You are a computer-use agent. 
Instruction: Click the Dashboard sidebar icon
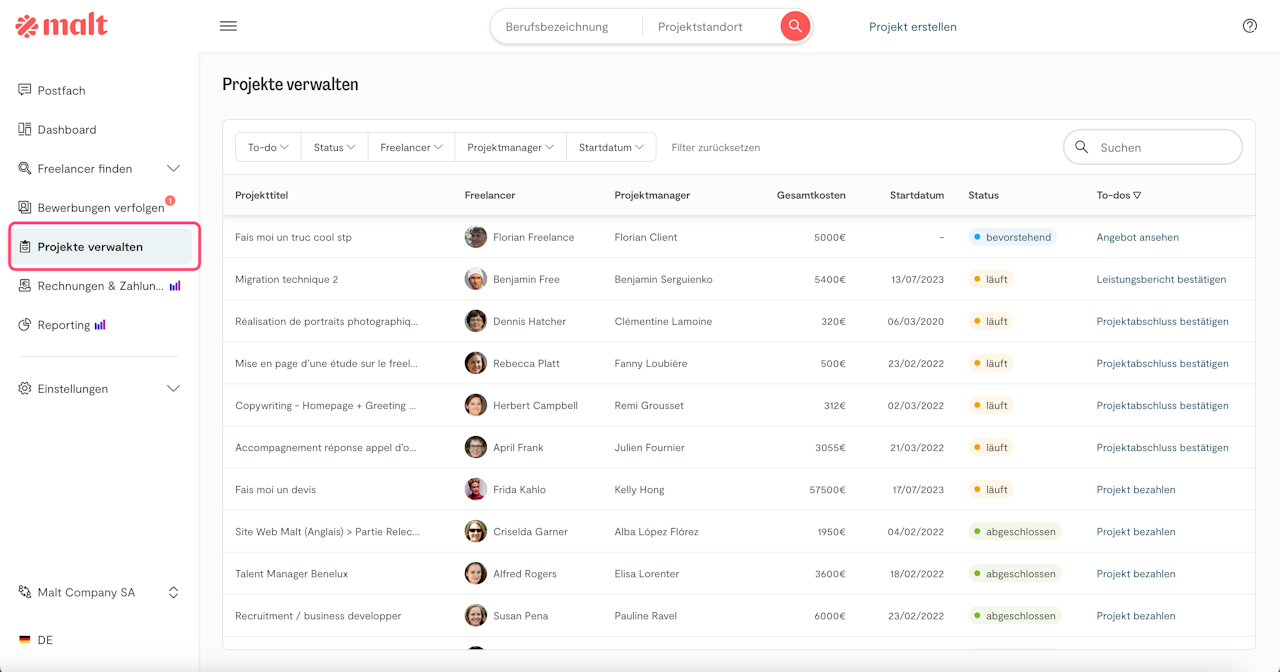(x=25, y=129)
